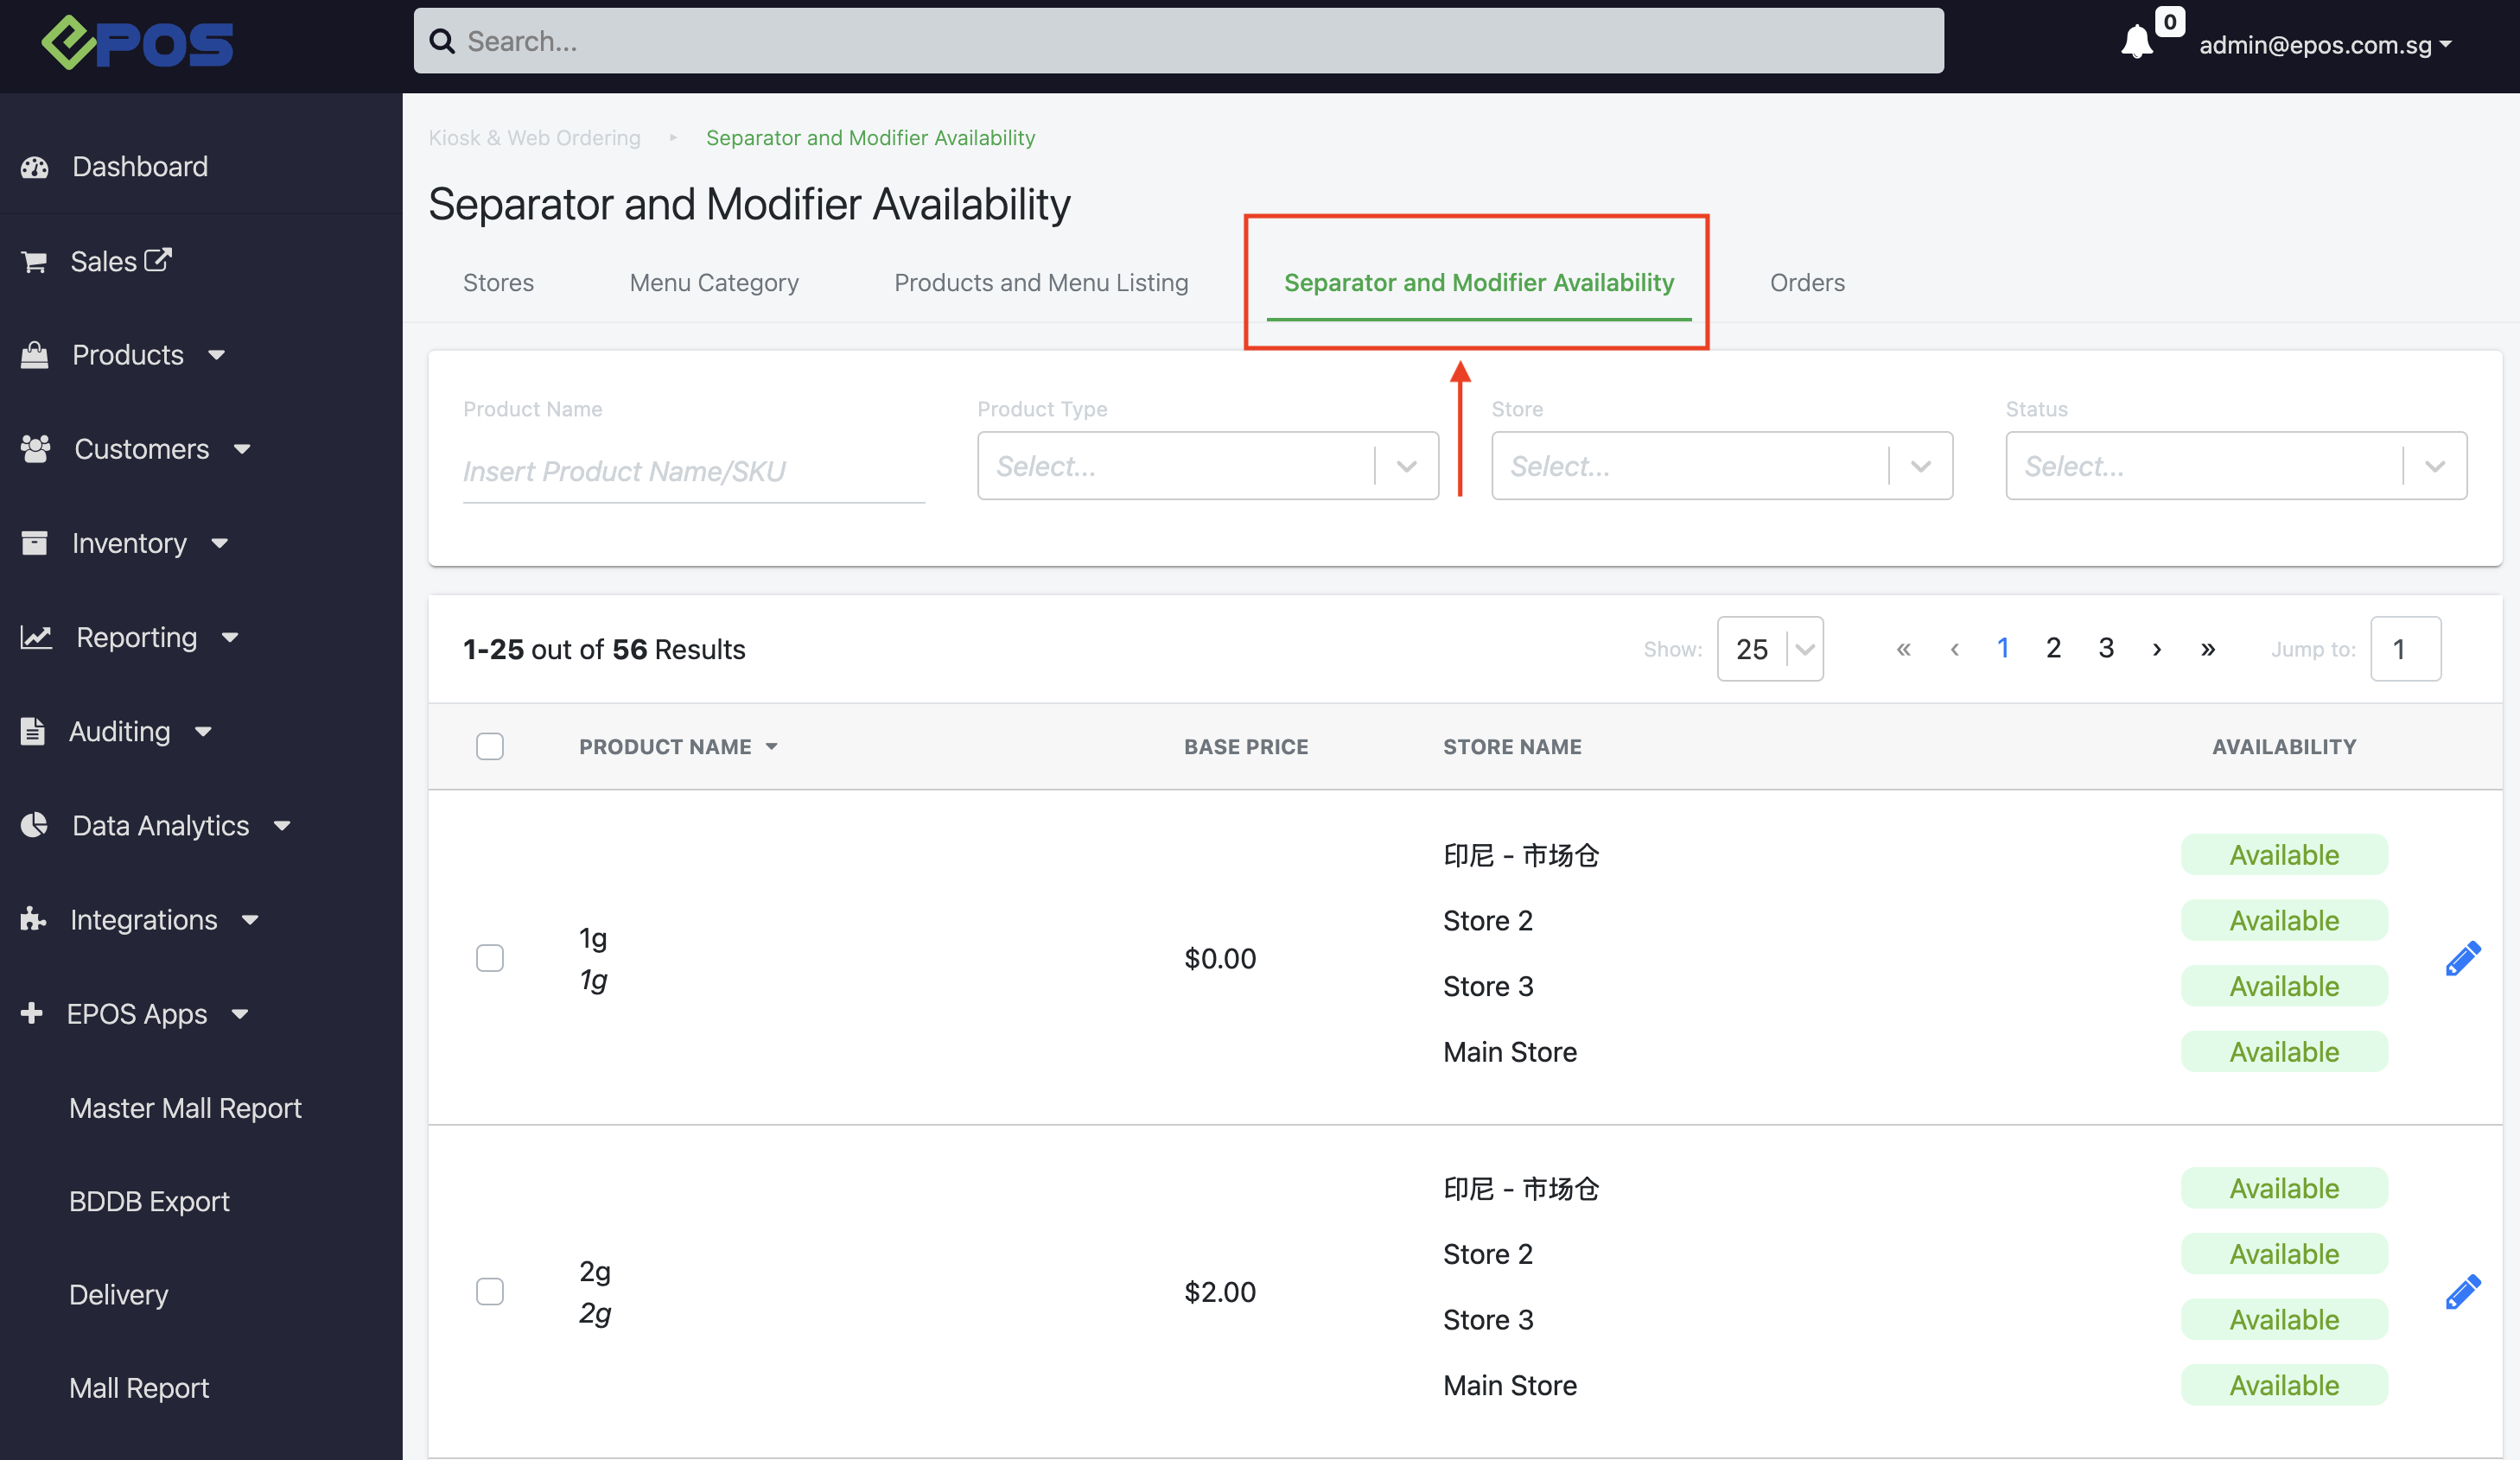The width and height of the screenshot is (2520, 1460).
Task: Click the $2.00 base price cell
Action: (1220, 1292)
